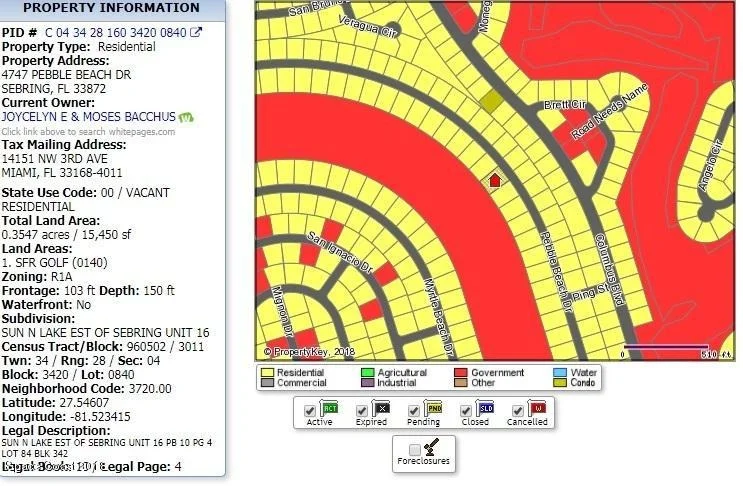Image resolution: width=743 pixels, height=486 pixels.
Task: Uncheck the Active listings checkbox
Action: 310,411
